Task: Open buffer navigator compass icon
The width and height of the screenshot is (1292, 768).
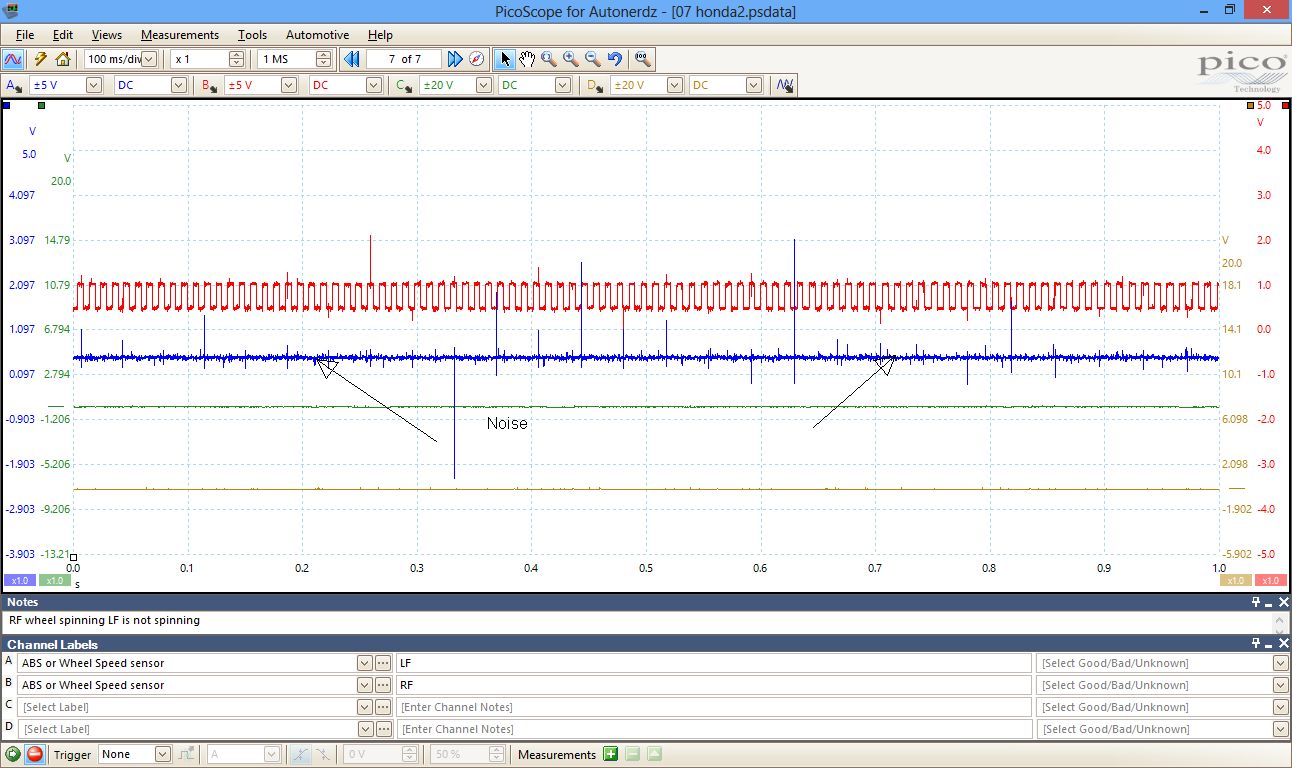Action: (477, 59)
